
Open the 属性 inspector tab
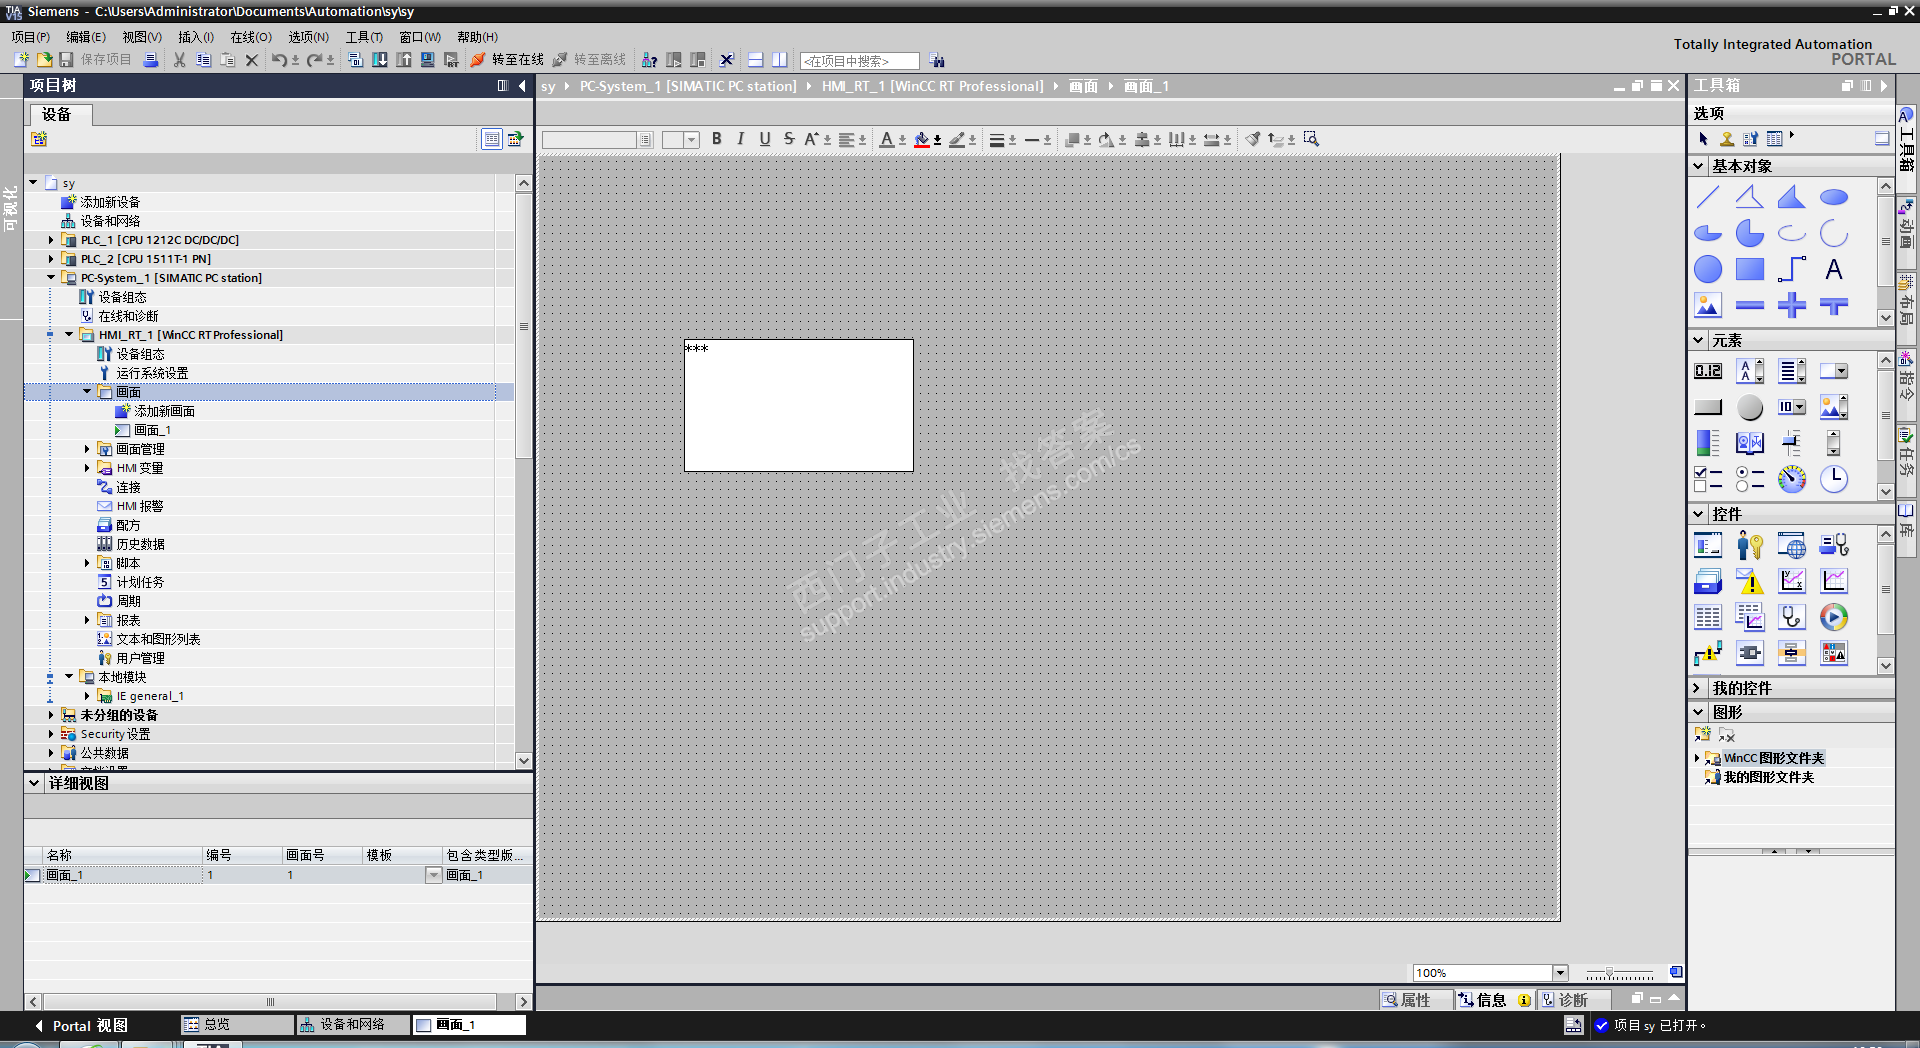[x=1416, y=1000]
